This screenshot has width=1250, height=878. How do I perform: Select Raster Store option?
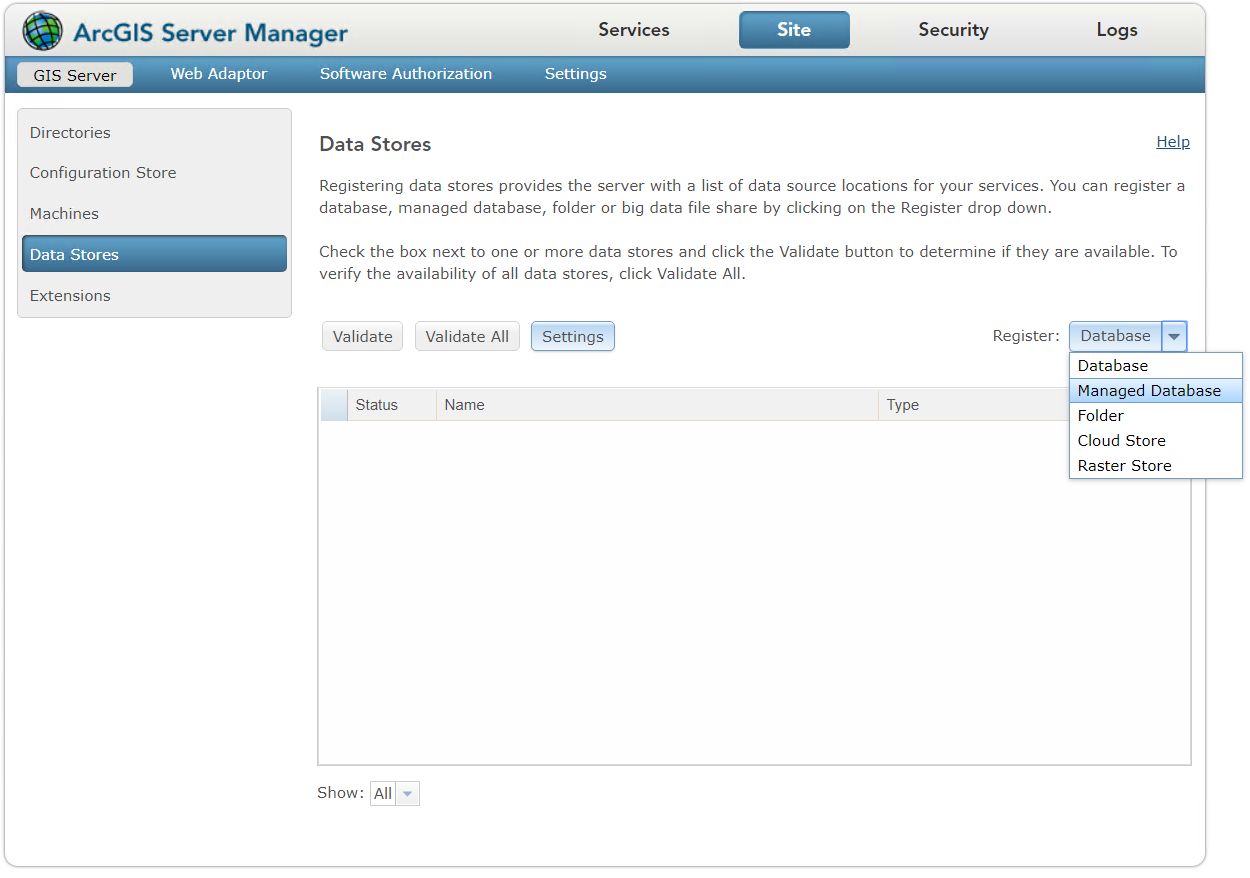[x=1124, y=466]
